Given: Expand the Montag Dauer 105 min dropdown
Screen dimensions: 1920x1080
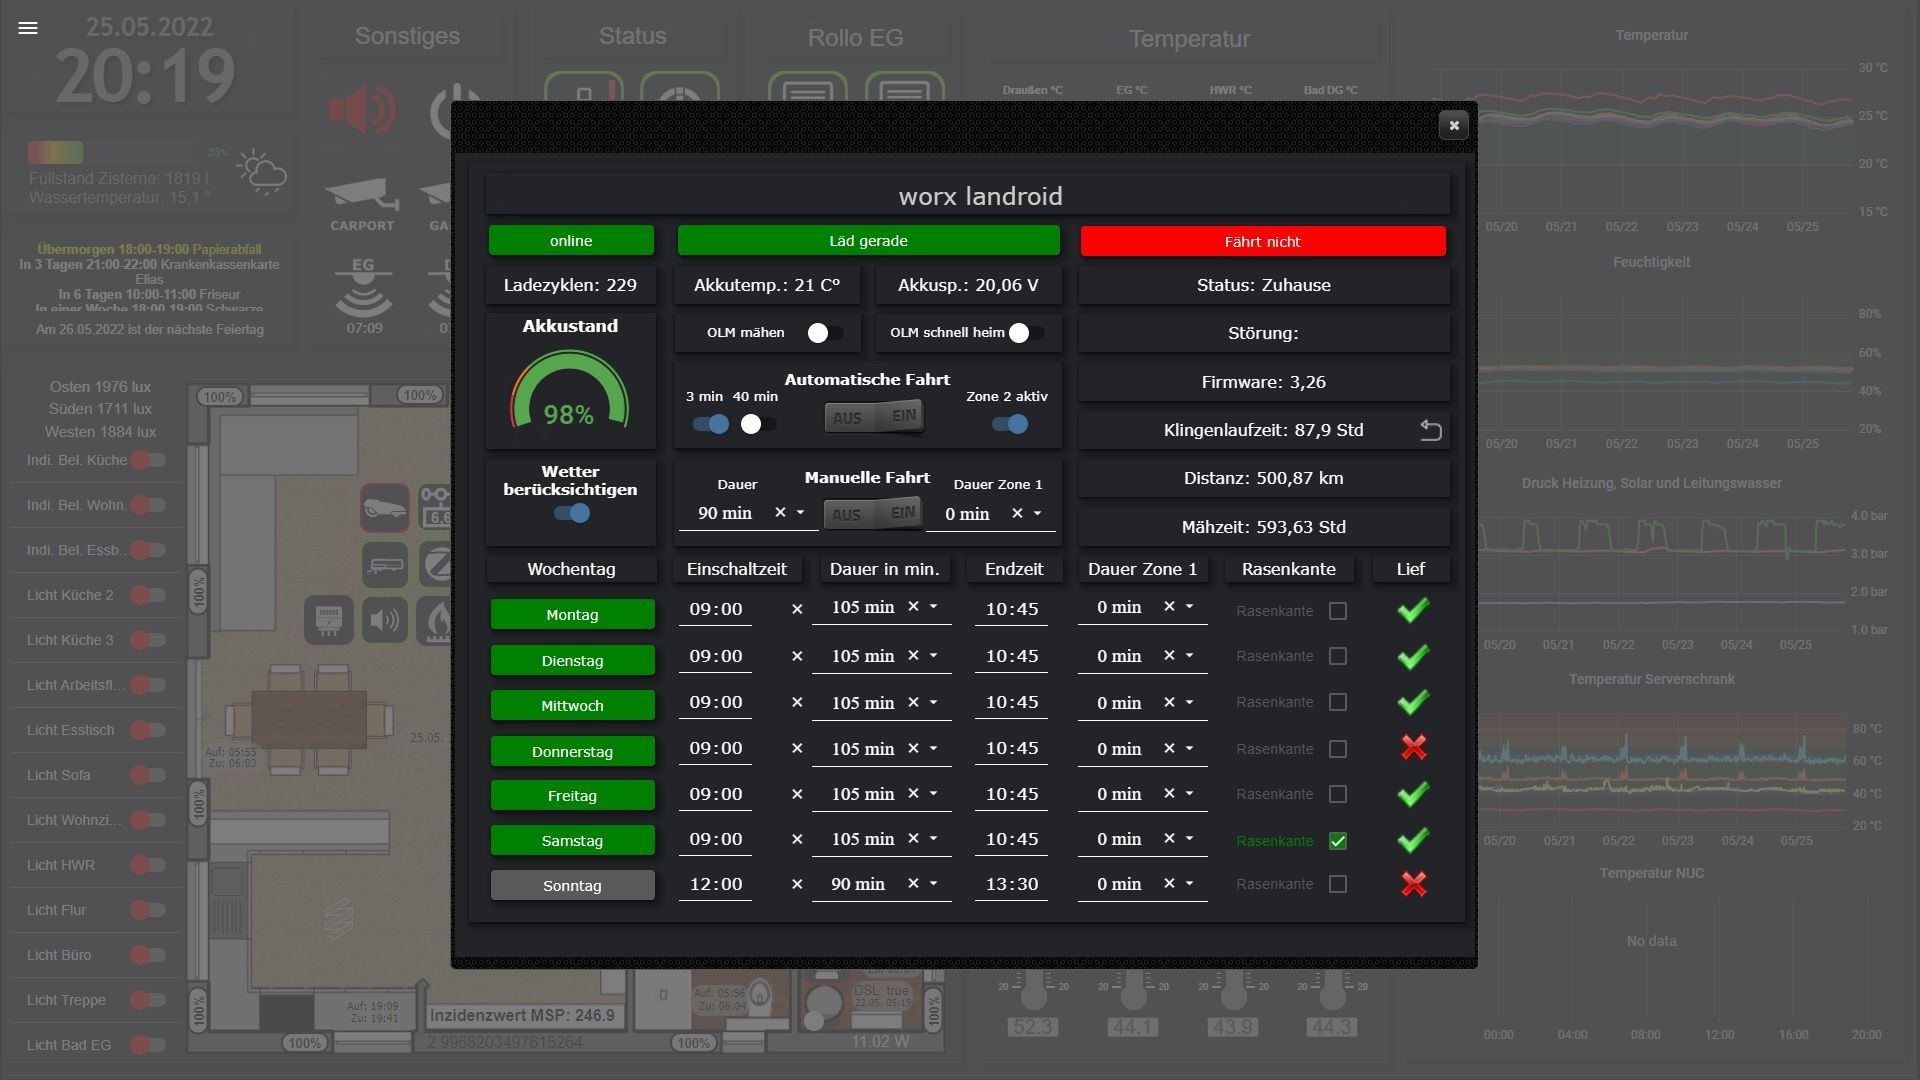Looking at the screenshot, I should pos(933,607).
